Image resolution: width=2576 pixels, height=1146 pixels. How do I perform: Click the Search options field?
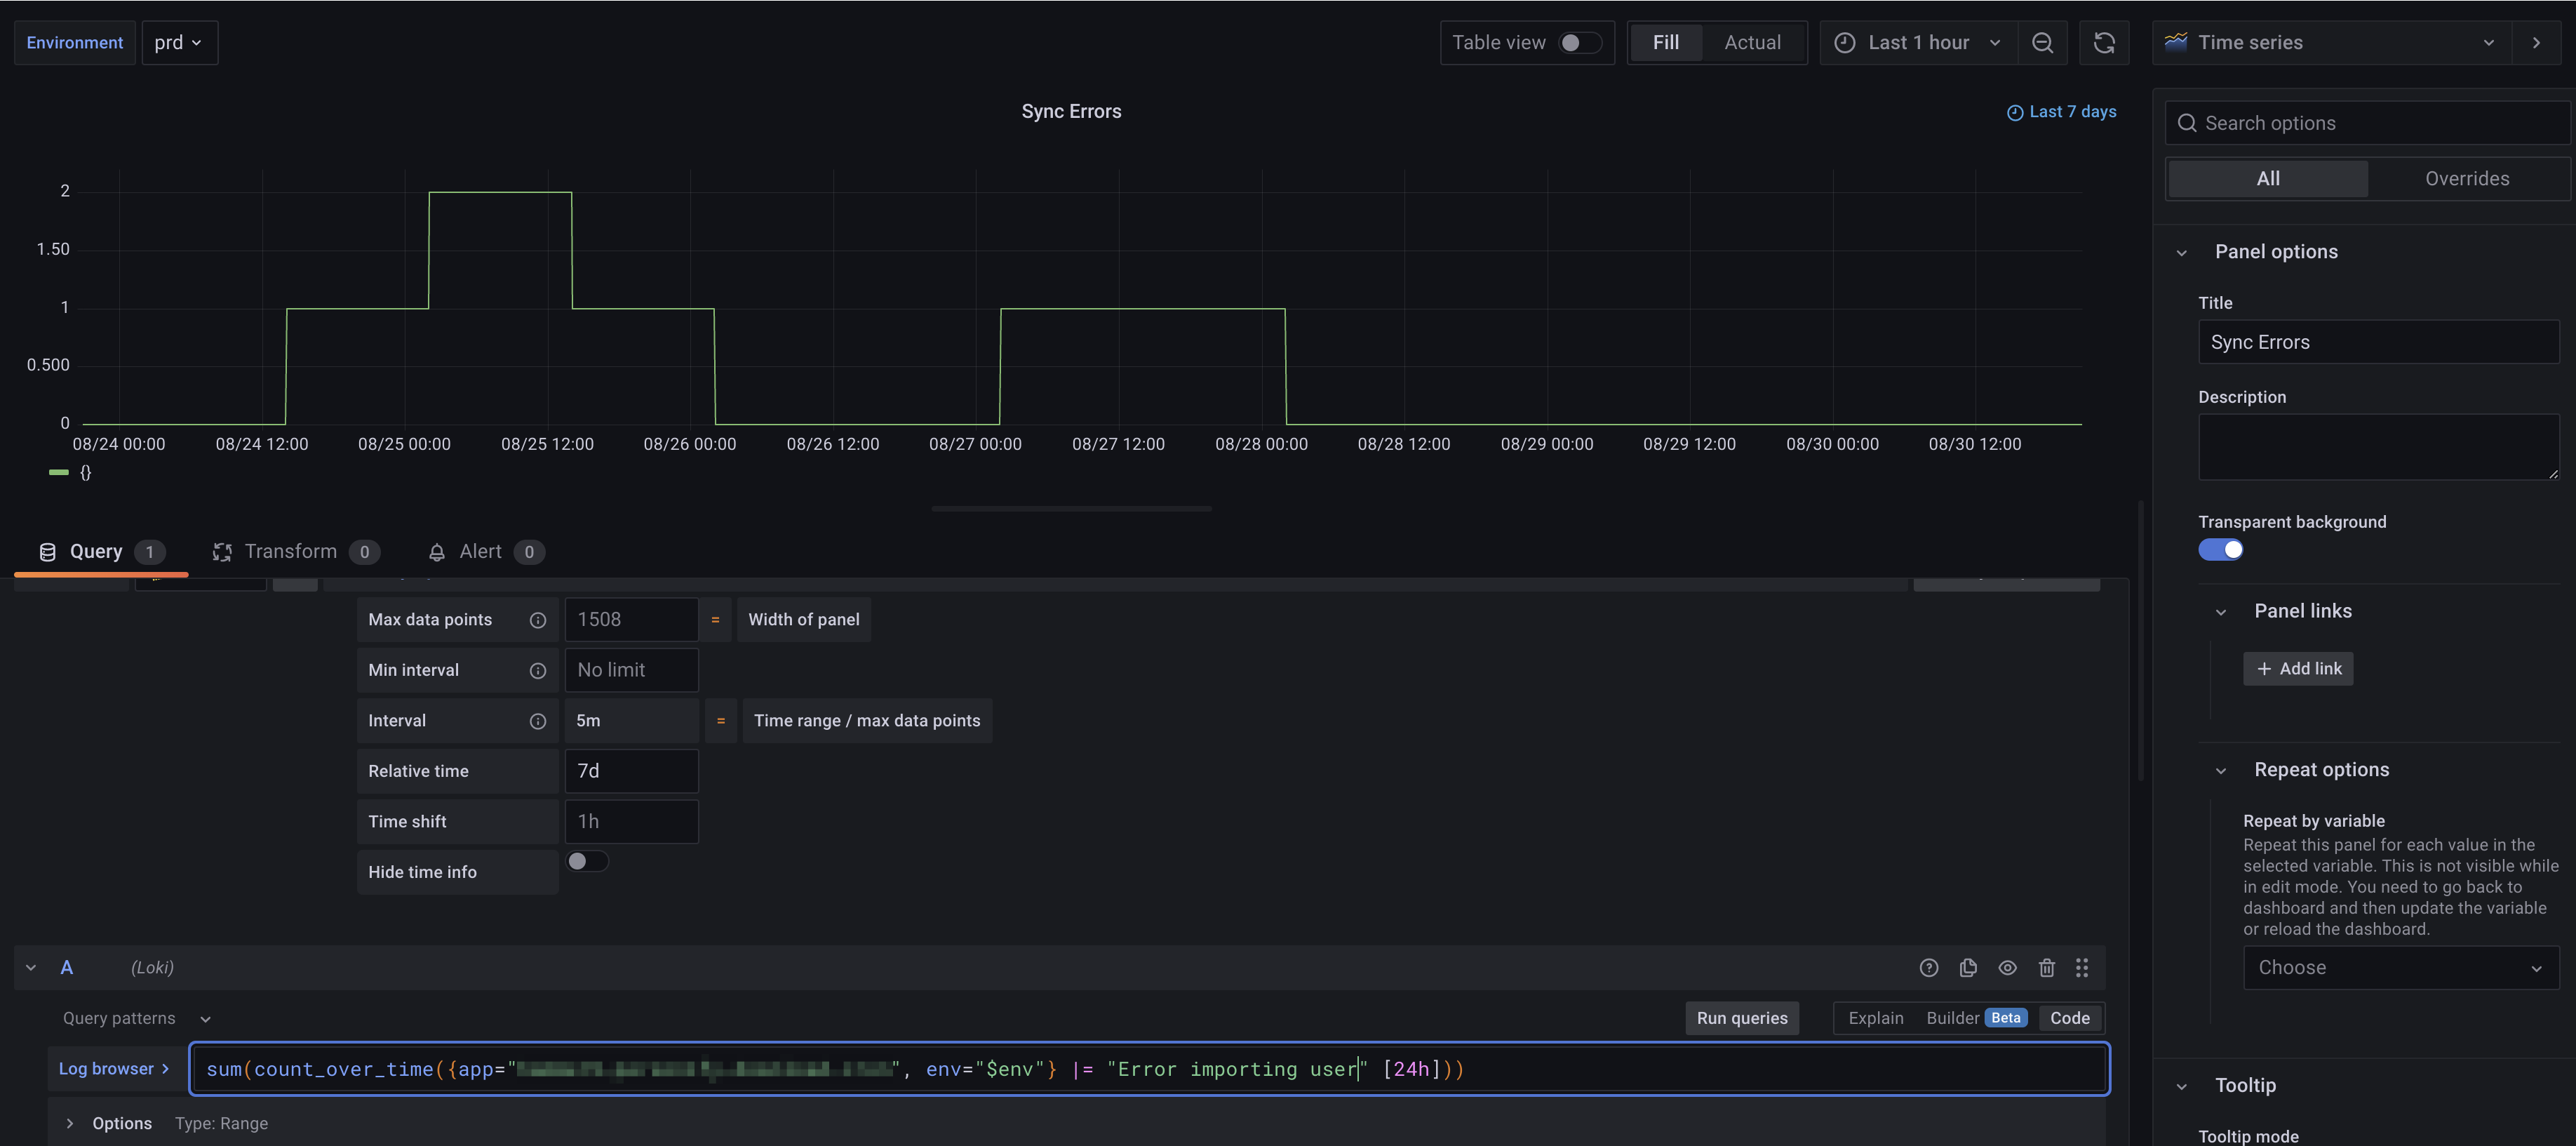coord(2370,123)
